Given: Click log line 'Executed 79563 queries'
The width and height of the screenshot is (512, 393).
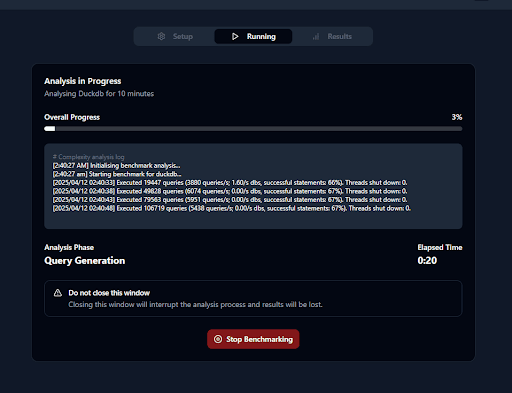Looking at the screenshot, I should pos(230,200).
